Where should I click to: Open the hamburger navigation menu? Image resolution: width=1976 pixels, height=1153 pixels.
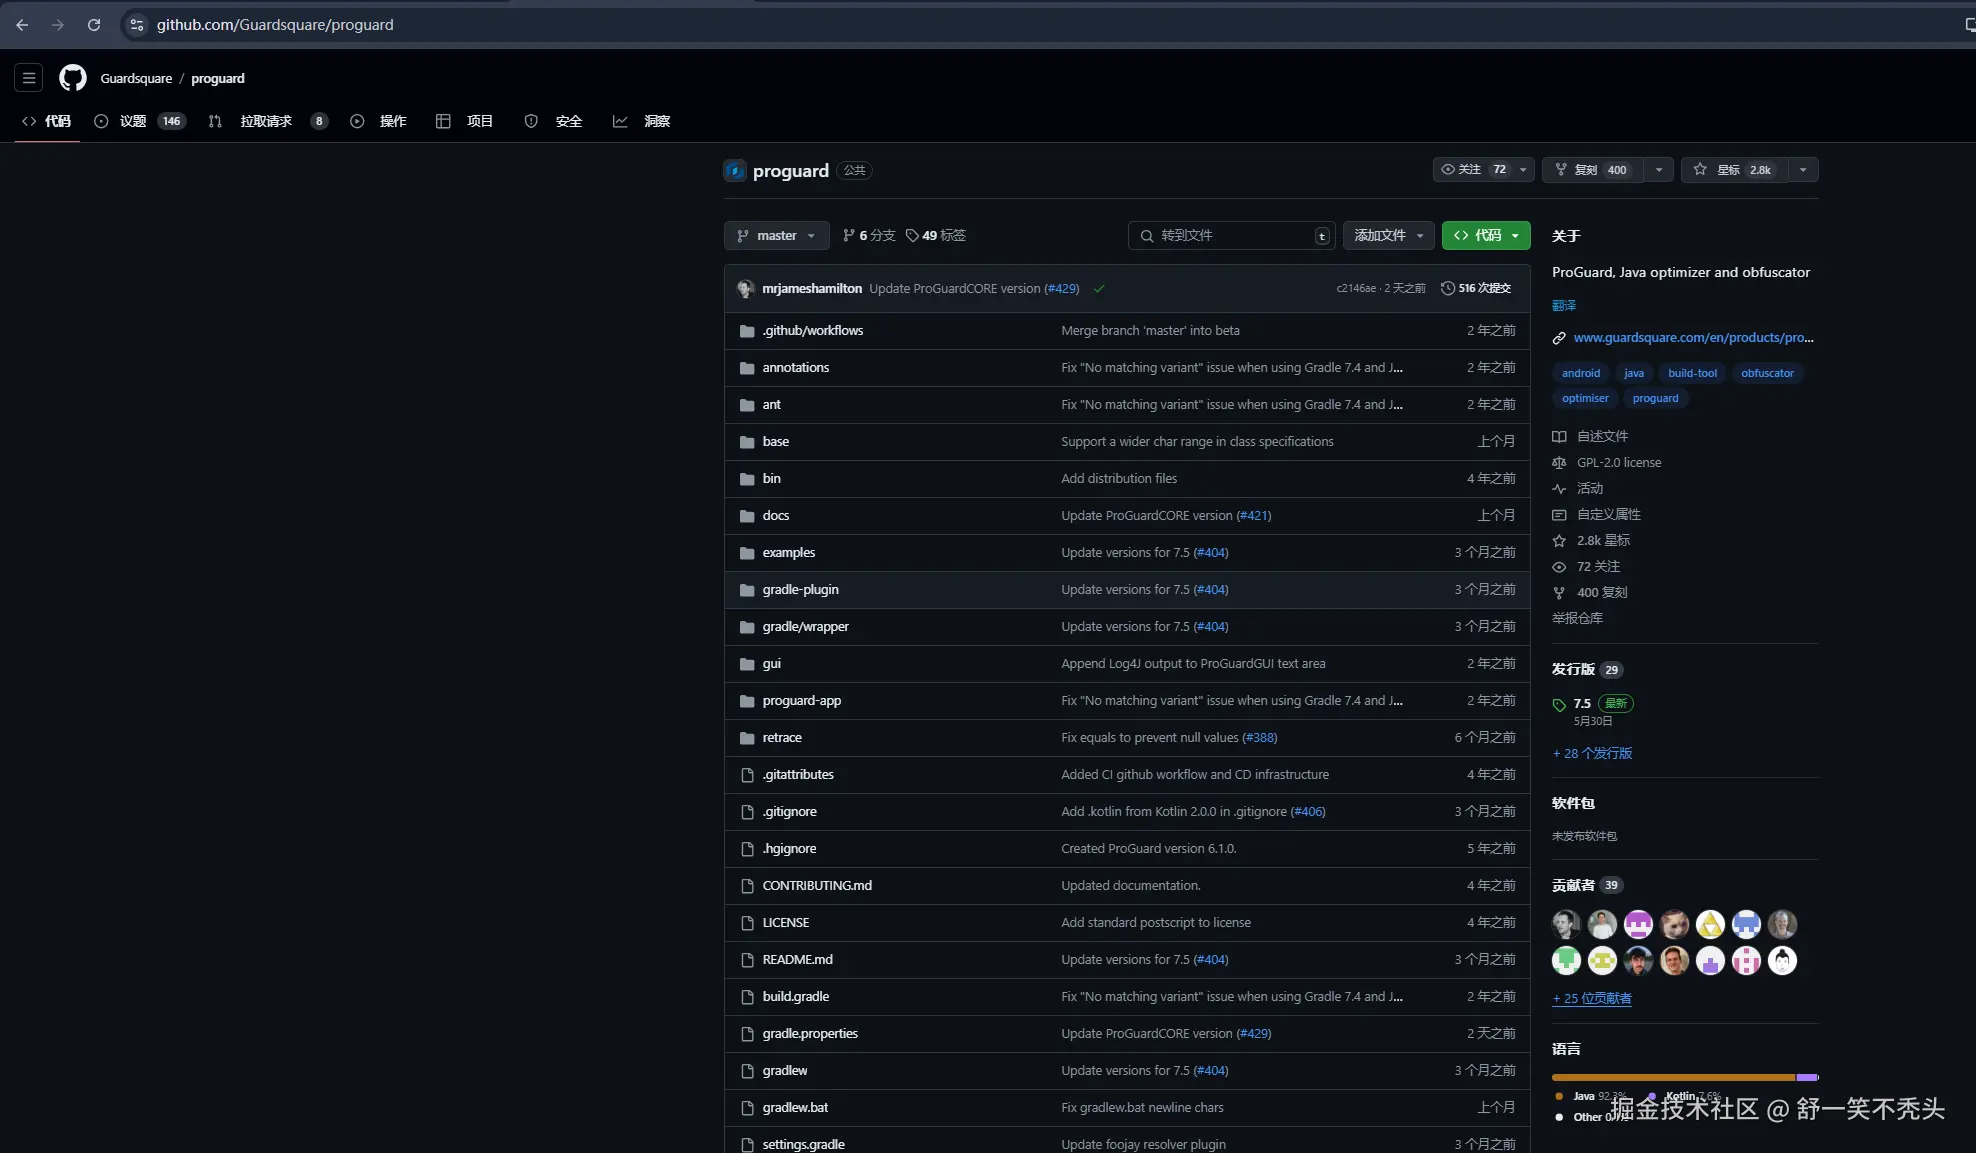pos(29,78)
